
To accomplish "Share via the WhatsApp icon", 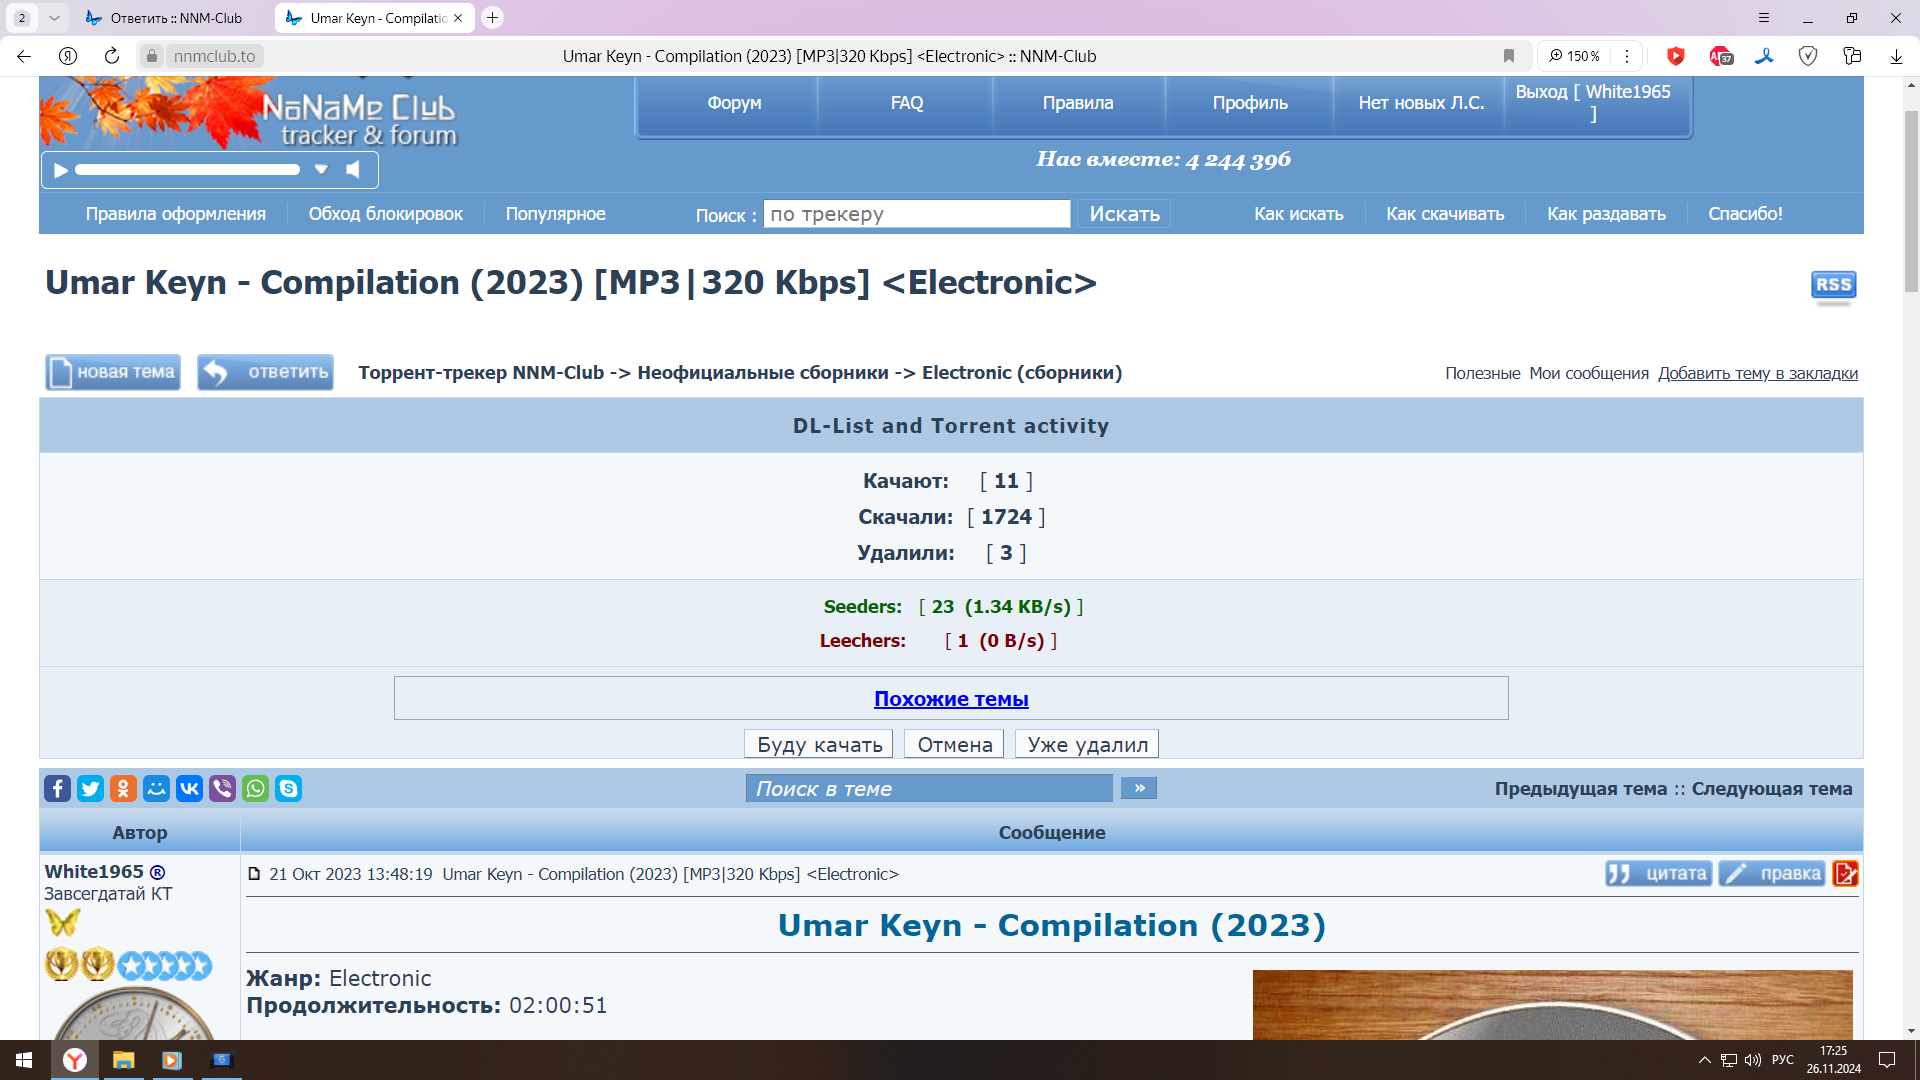I will click(255, 789).
